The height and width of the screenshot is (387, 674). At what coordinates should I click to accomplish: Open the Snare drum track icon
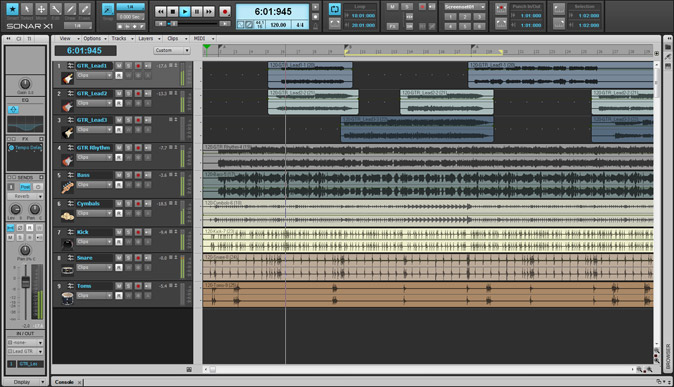pyautogui.click(x=67, y=270)
